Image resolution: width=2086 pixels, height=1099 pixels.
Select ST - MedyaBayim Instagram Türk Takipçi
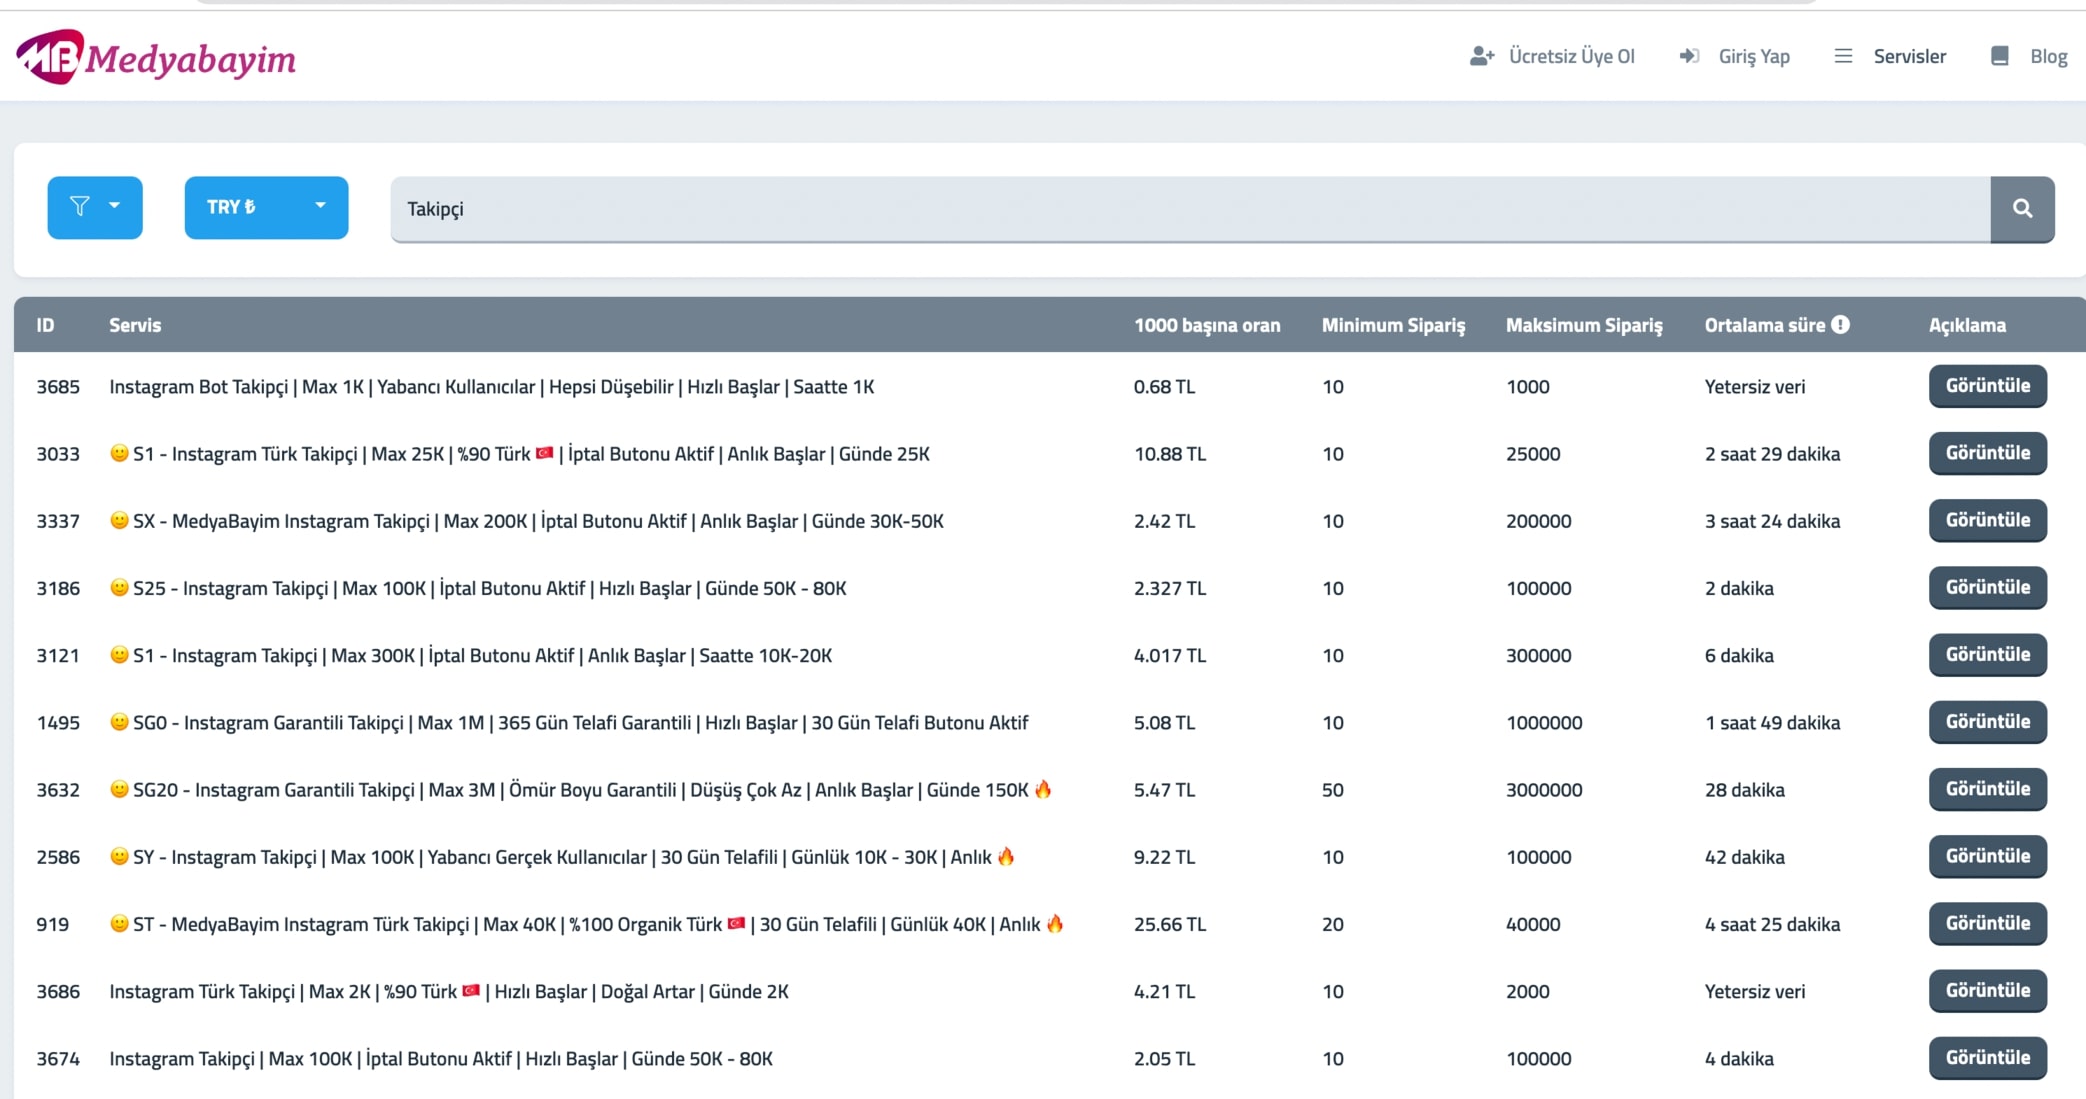coord(587,924)
